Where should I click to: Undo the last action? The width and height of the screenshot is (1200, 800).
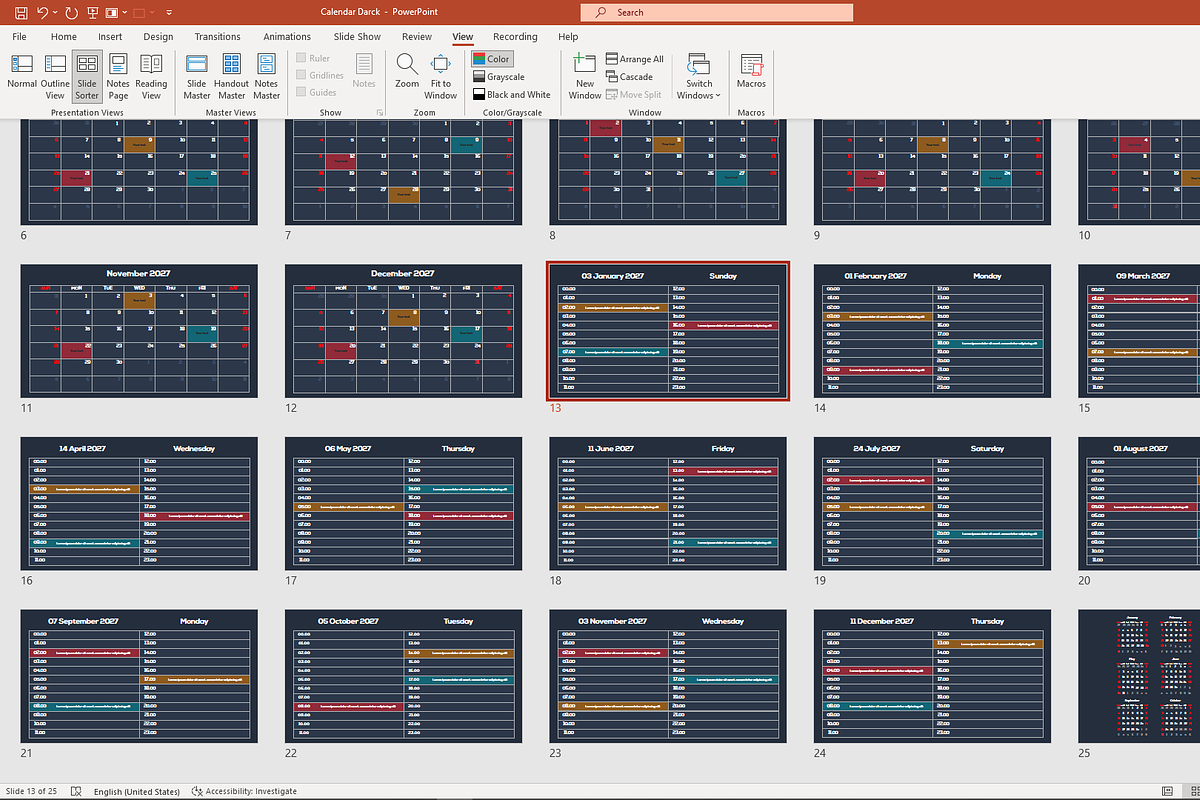[x=42, y=13]
